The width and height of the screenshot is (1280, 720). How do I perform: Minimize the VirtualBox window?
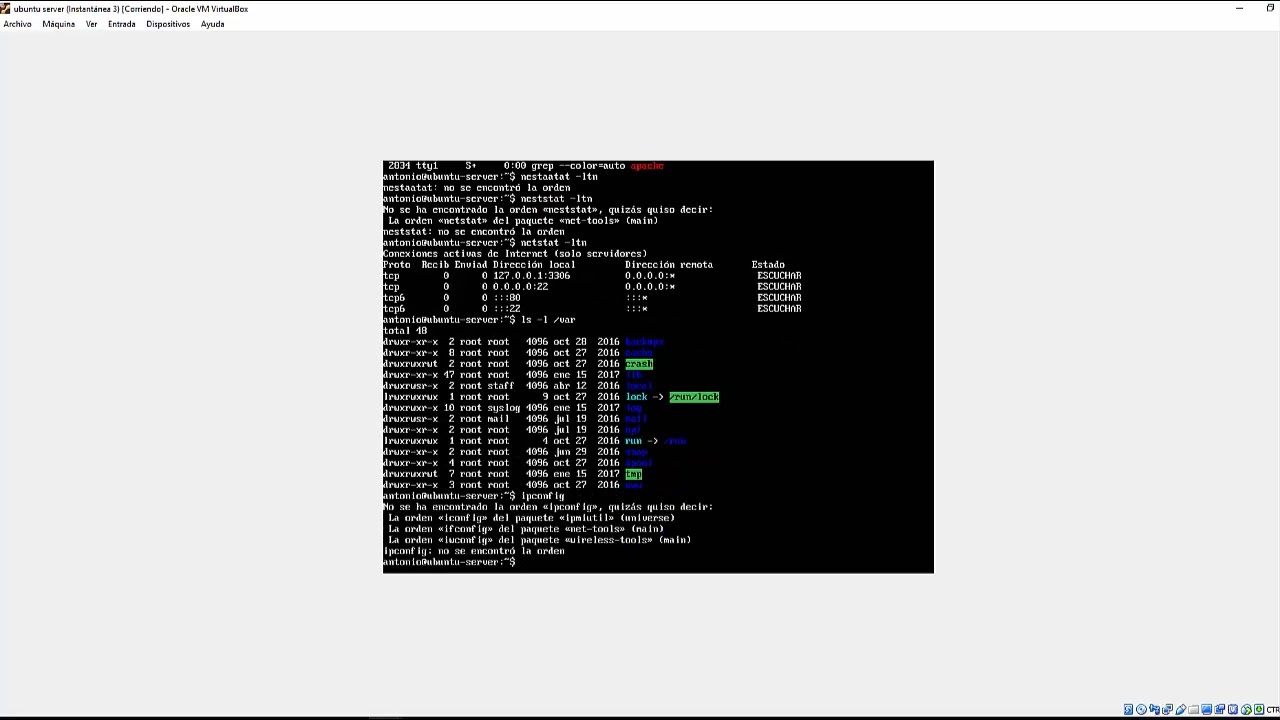(1239, 8)
